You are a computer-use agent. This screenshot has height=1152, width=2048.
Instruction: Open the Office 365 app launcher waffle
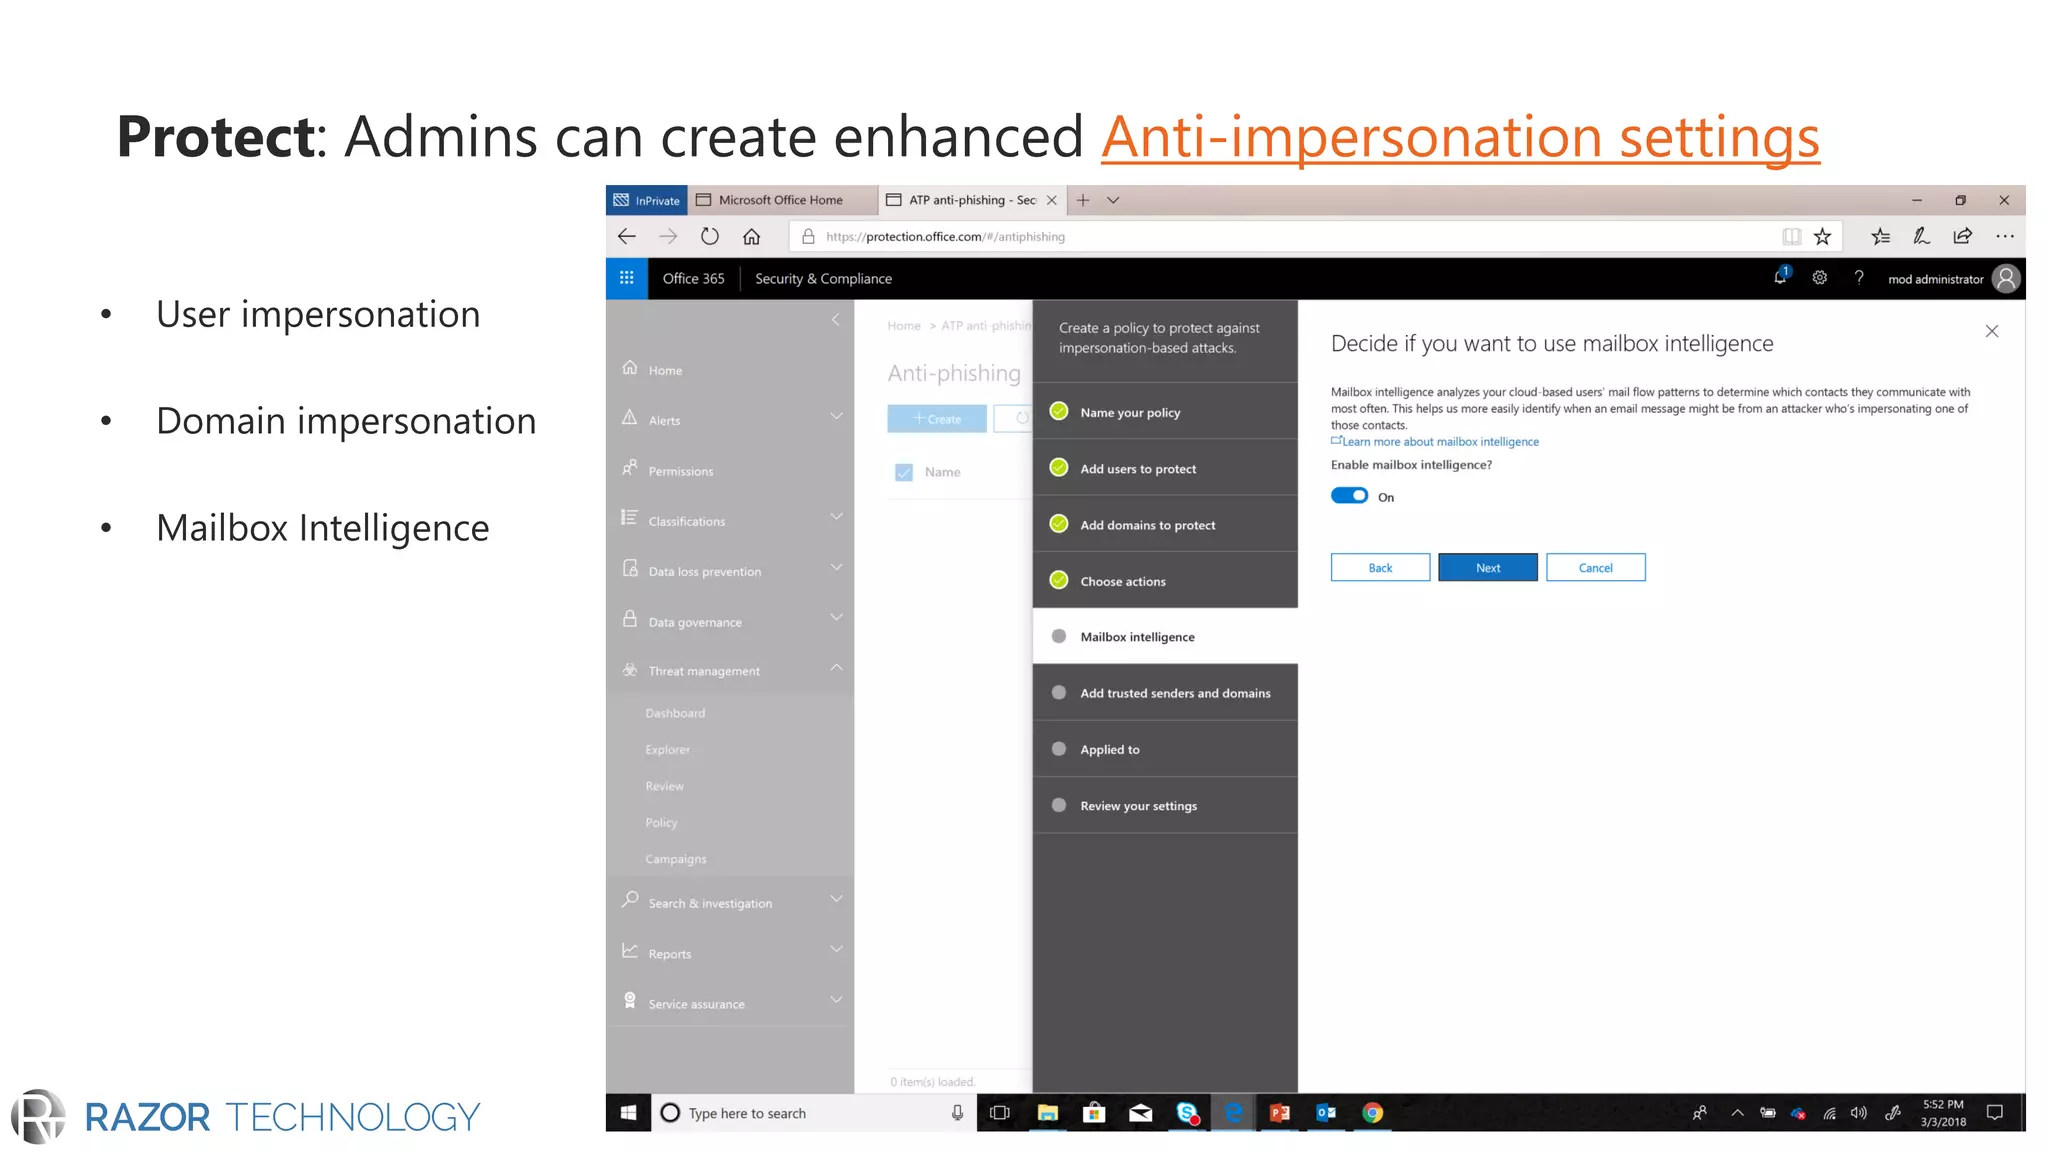pos(627,278)
